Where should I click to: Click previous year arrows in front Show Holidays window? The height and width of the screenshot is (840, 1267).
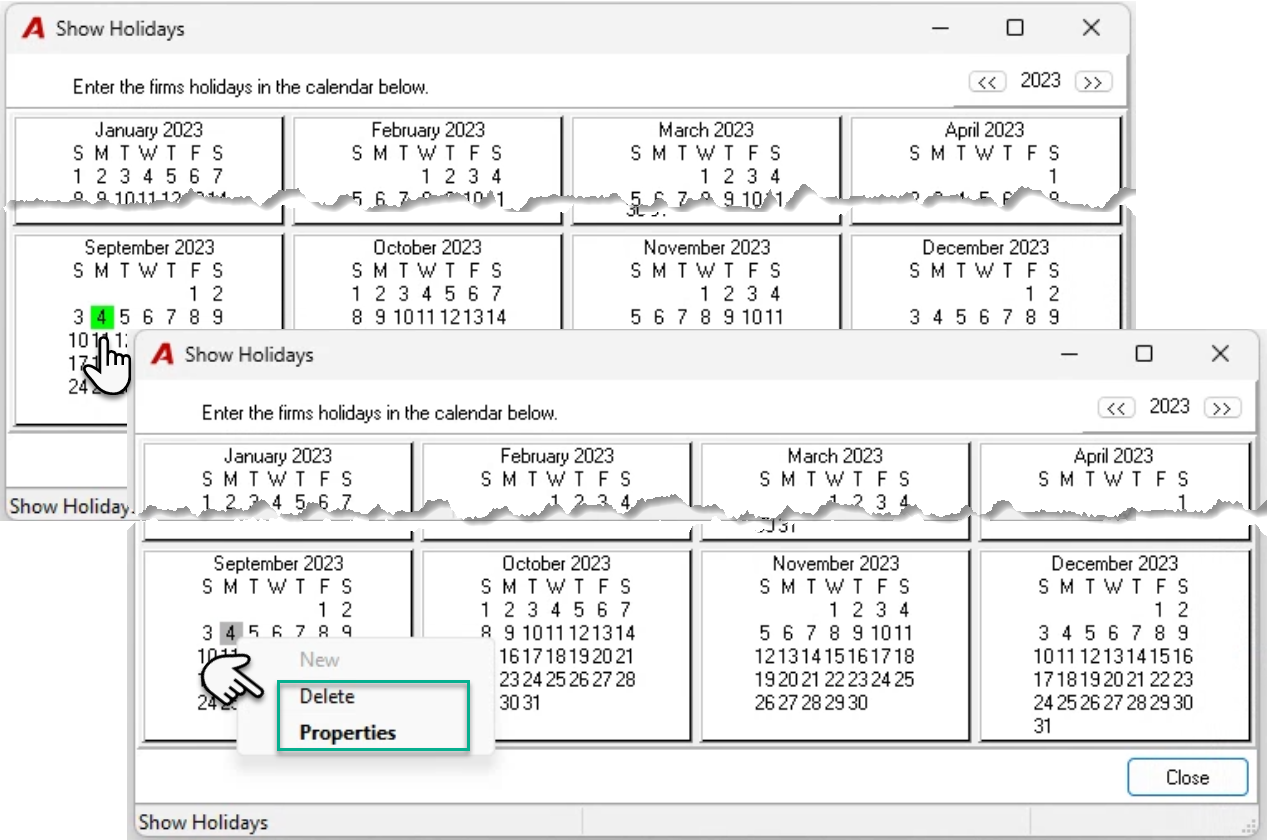tap(1116, 408)
